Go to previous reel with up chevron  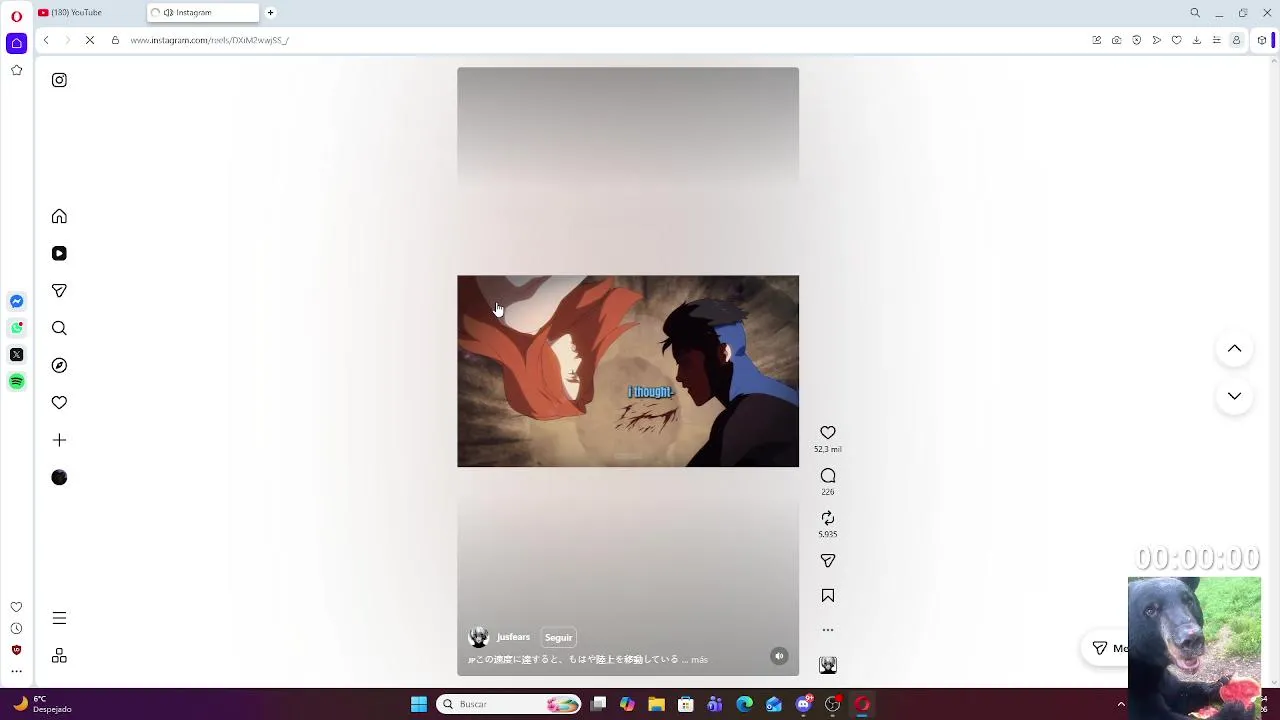pyautogui.click(x=1234, y=349)
